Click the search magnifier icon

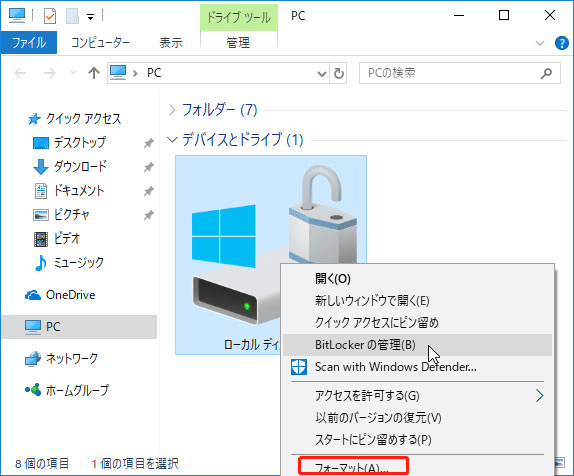click(x=547, y=73)
